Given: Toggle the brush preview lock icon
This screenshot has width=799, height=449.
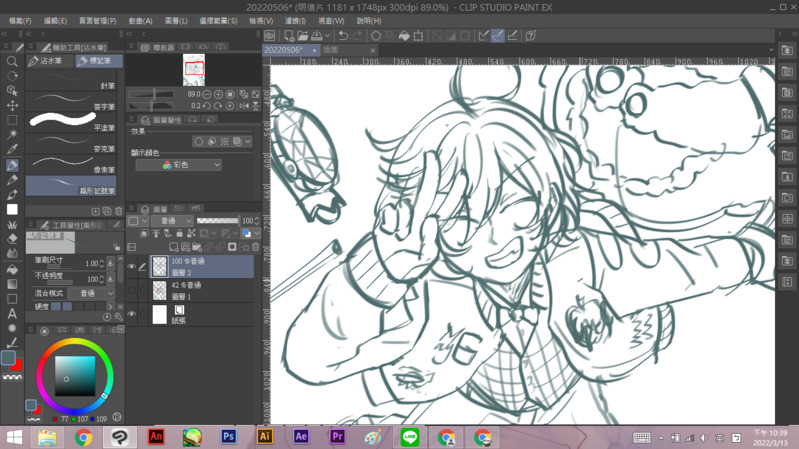Looking at the screenshot, I should (117, 247).
